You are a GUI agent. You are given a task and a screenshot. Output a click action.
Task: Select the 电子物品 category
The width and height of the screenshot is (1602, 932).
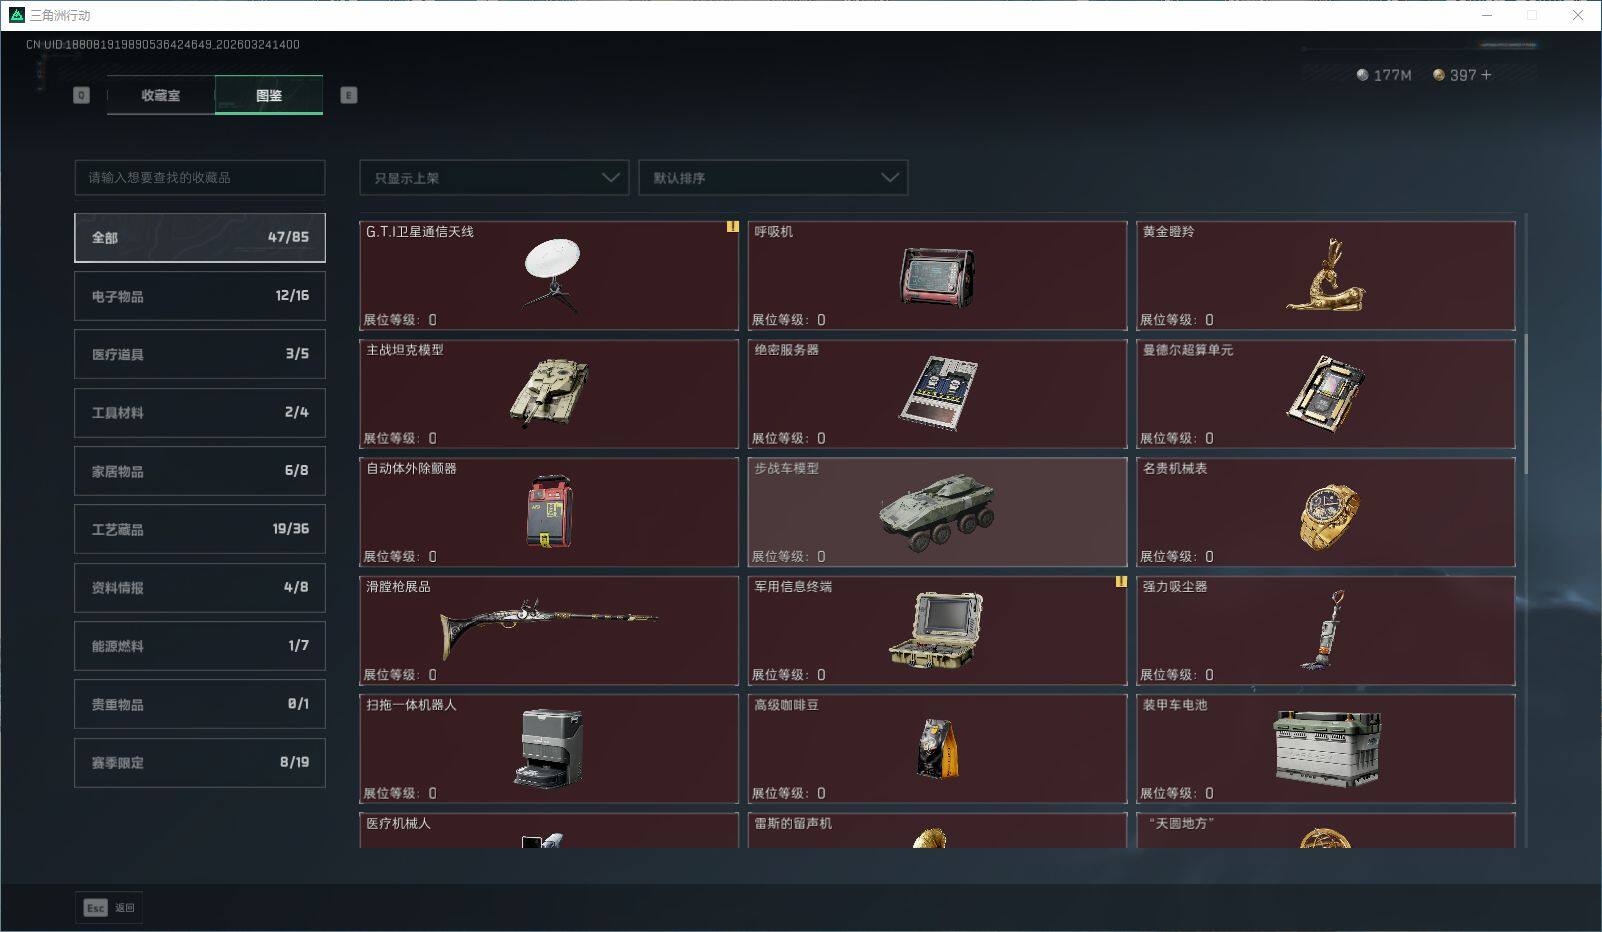199,295
